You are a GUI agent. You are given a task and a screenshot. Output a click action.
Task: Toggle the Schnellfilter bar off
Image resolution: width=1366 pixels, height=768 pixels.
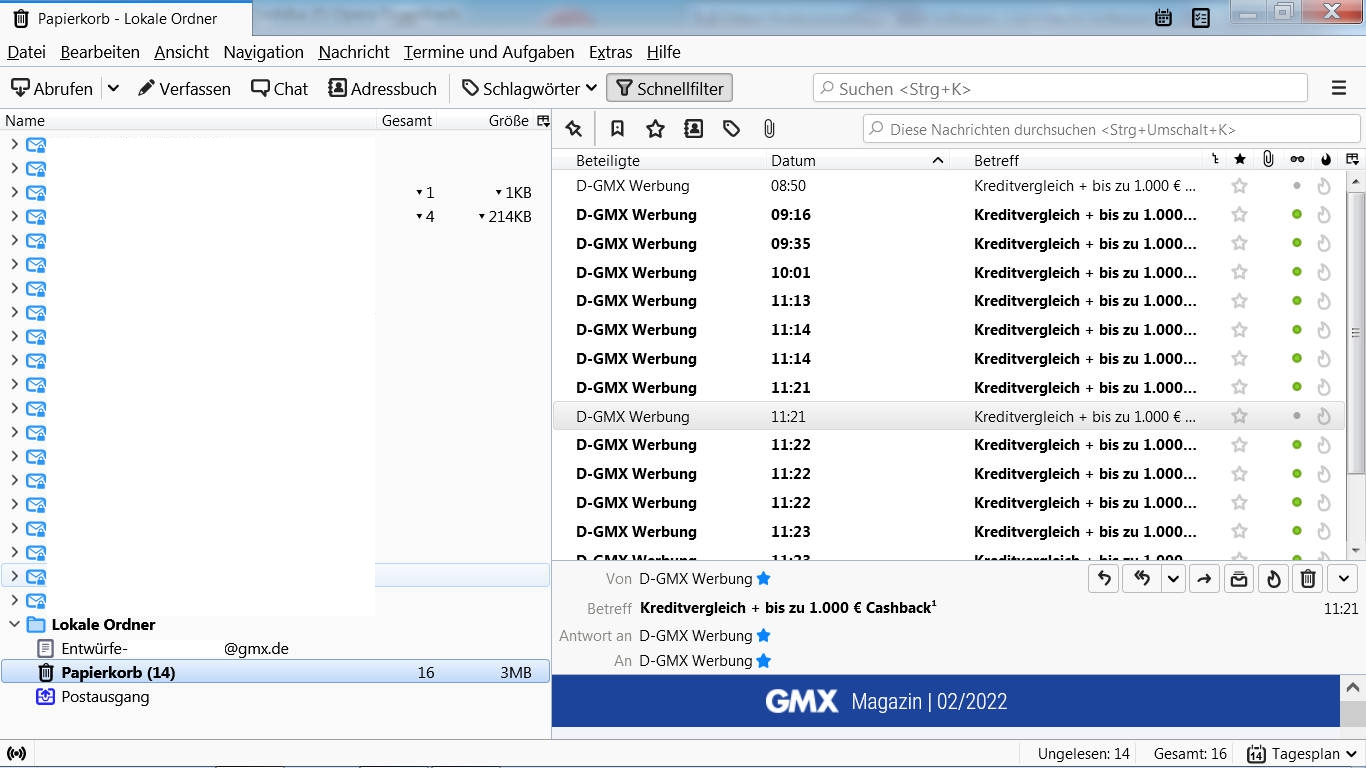pyautogui.click(x=669, y=88)
